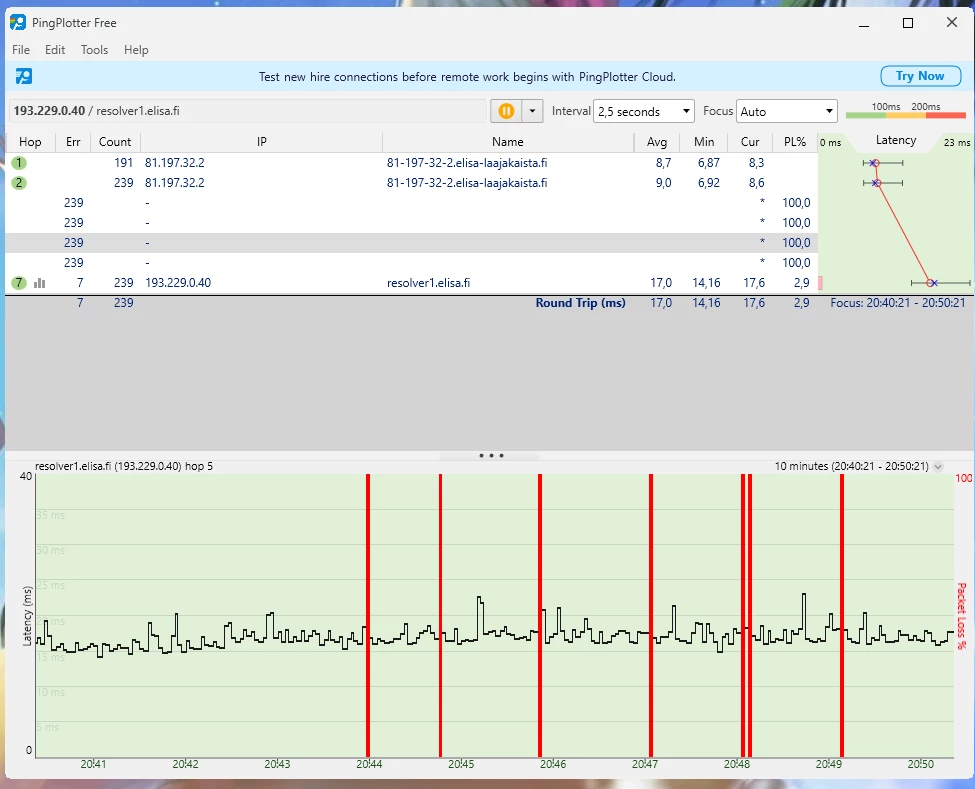Viewport: 975px width, 789px height.
Task: Click hostname 81-197-32-2.elisa-laajakaista.fi in hop 2 row
Action: pos(467,183)
